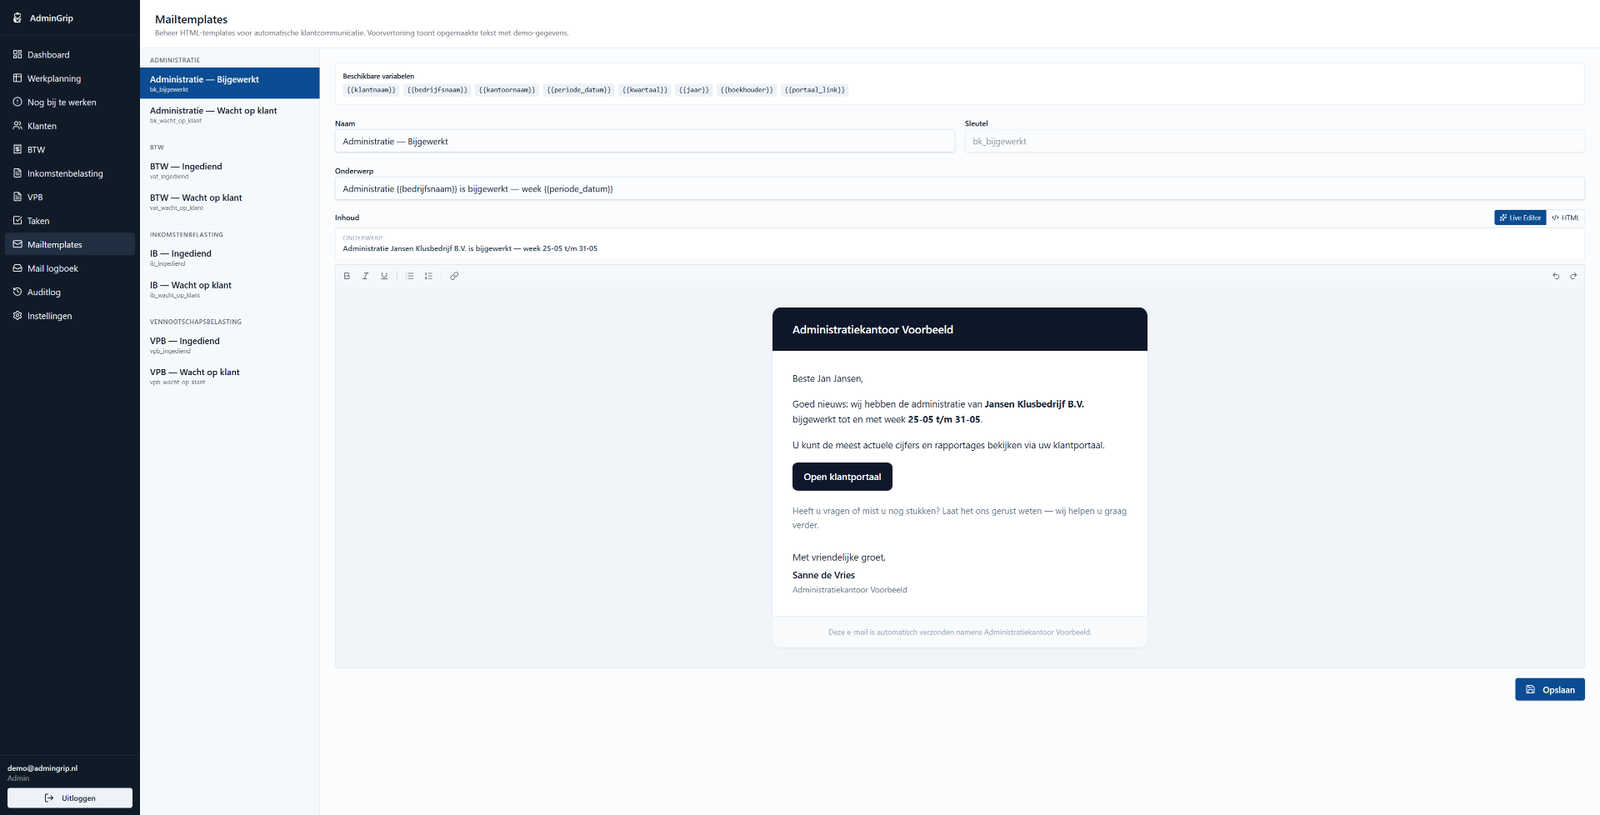Go to Nog bij te werken

pyautogui.click(x=70, y=102)
